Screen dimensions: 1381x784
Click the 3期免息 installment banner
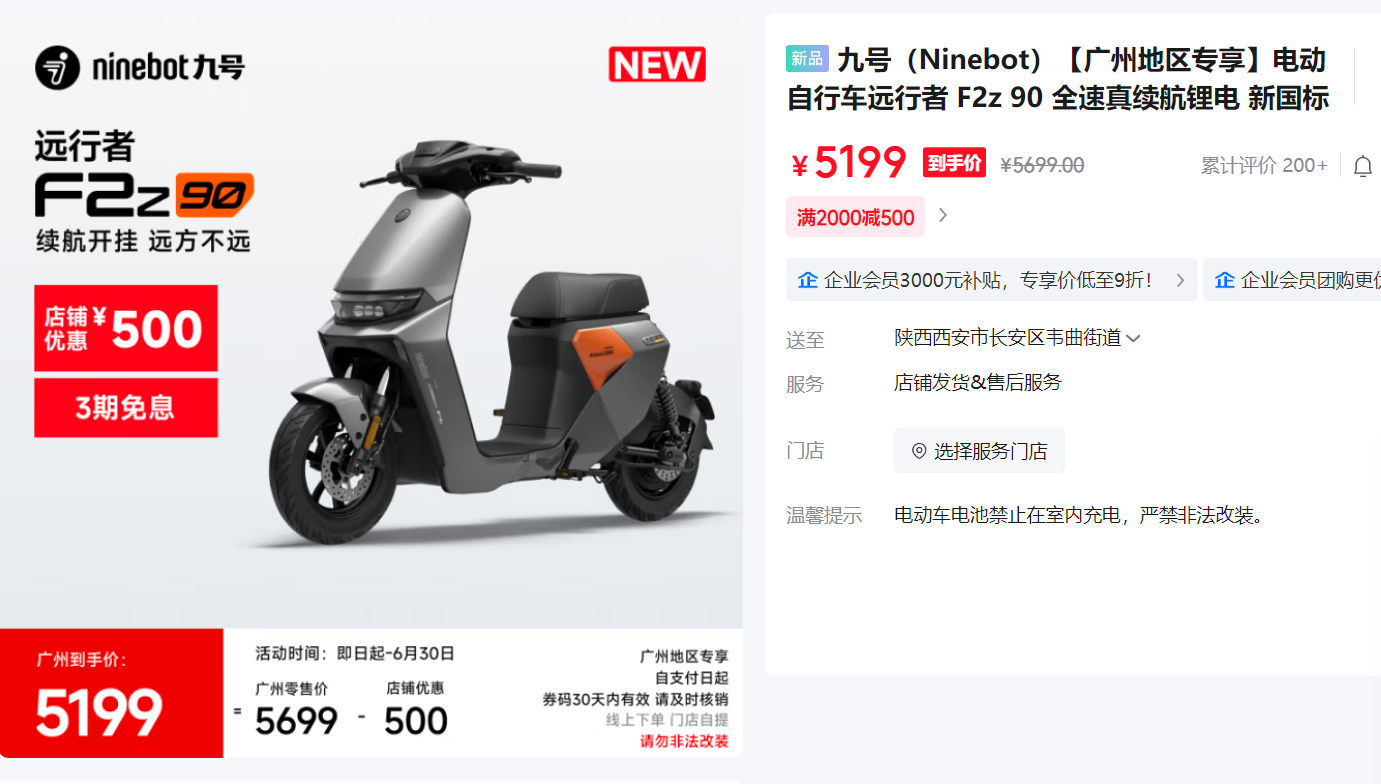click(126, 407)
